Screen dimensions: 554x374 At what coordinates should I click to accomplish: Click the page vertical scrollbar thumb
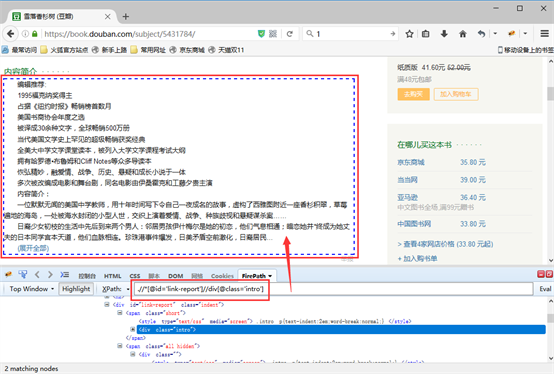(550, 94)
